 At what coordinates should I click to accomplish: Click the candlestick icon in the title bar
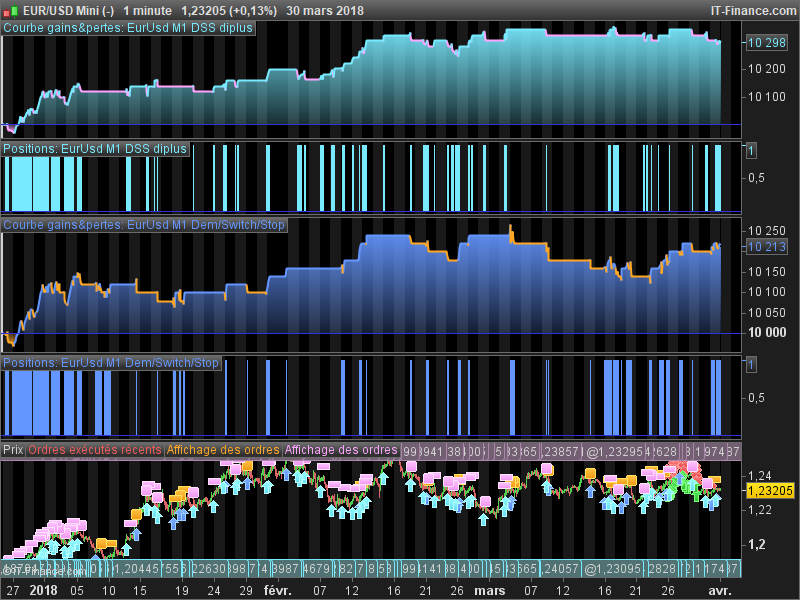[x=10, y=11]
